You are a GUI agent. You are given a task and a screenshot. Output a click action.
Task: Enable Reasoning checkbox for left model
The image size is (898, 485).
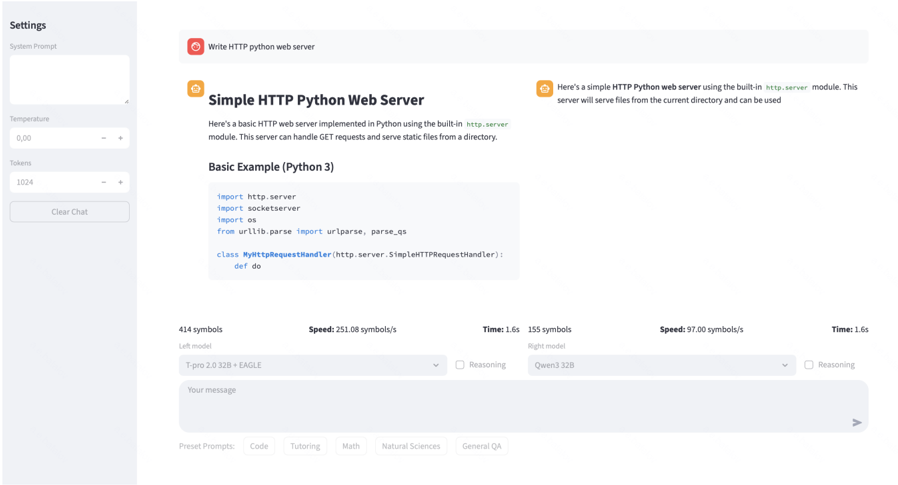click(x=460, y=365)
